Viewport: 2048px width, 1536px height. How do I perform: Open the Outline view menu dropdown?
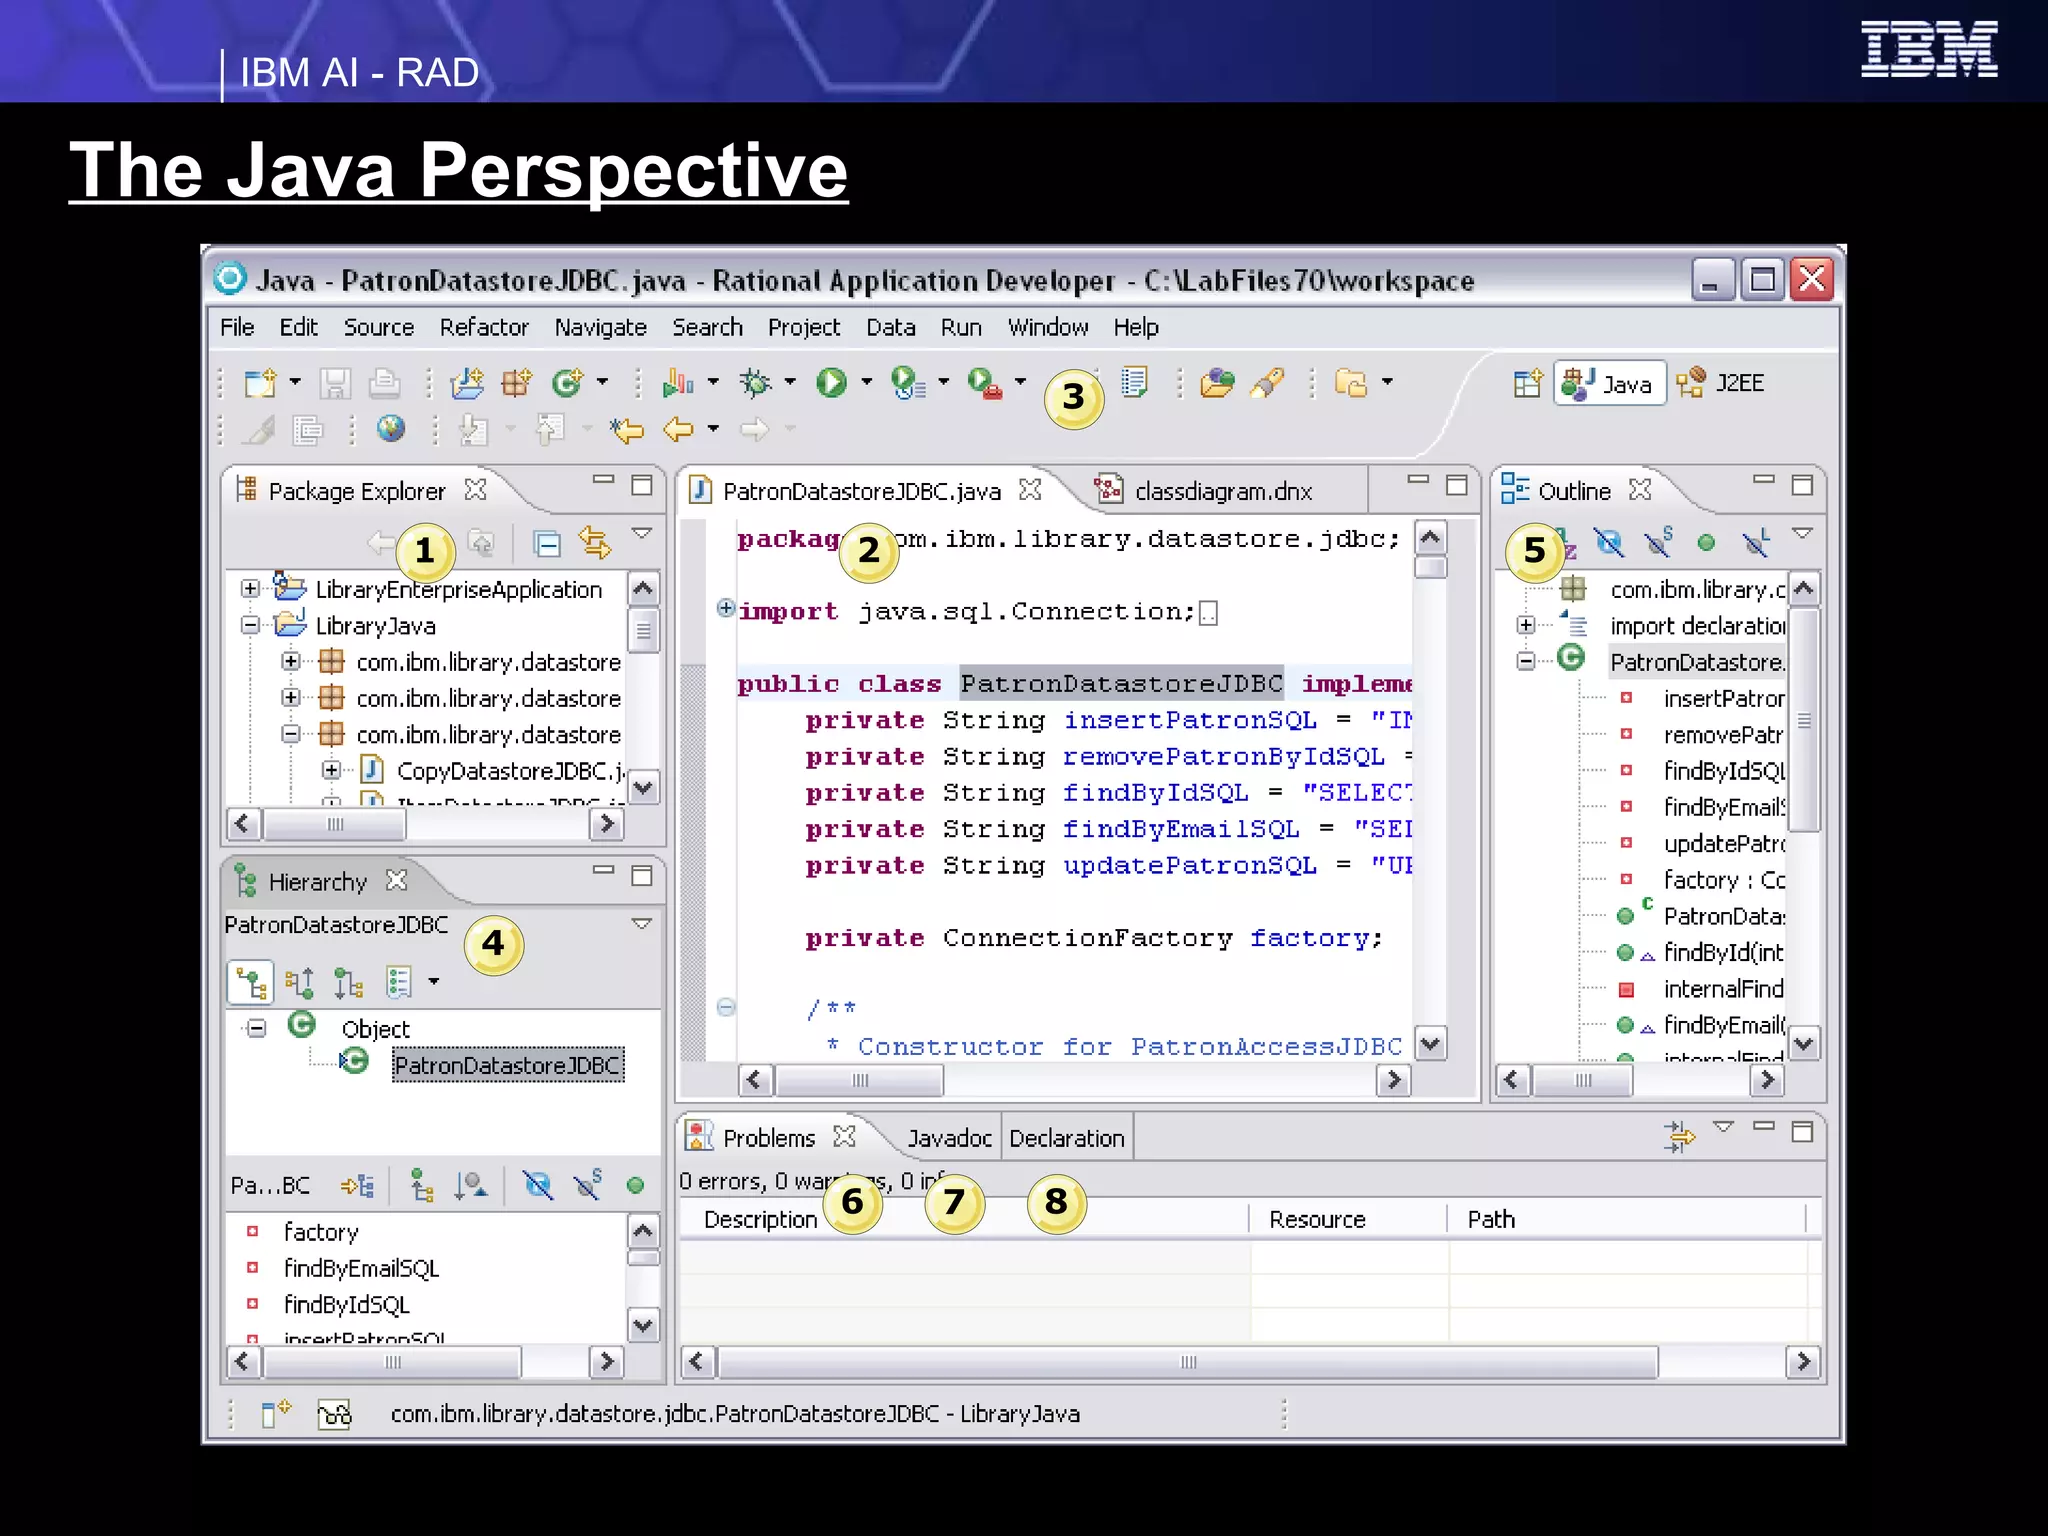point(1802,534)
